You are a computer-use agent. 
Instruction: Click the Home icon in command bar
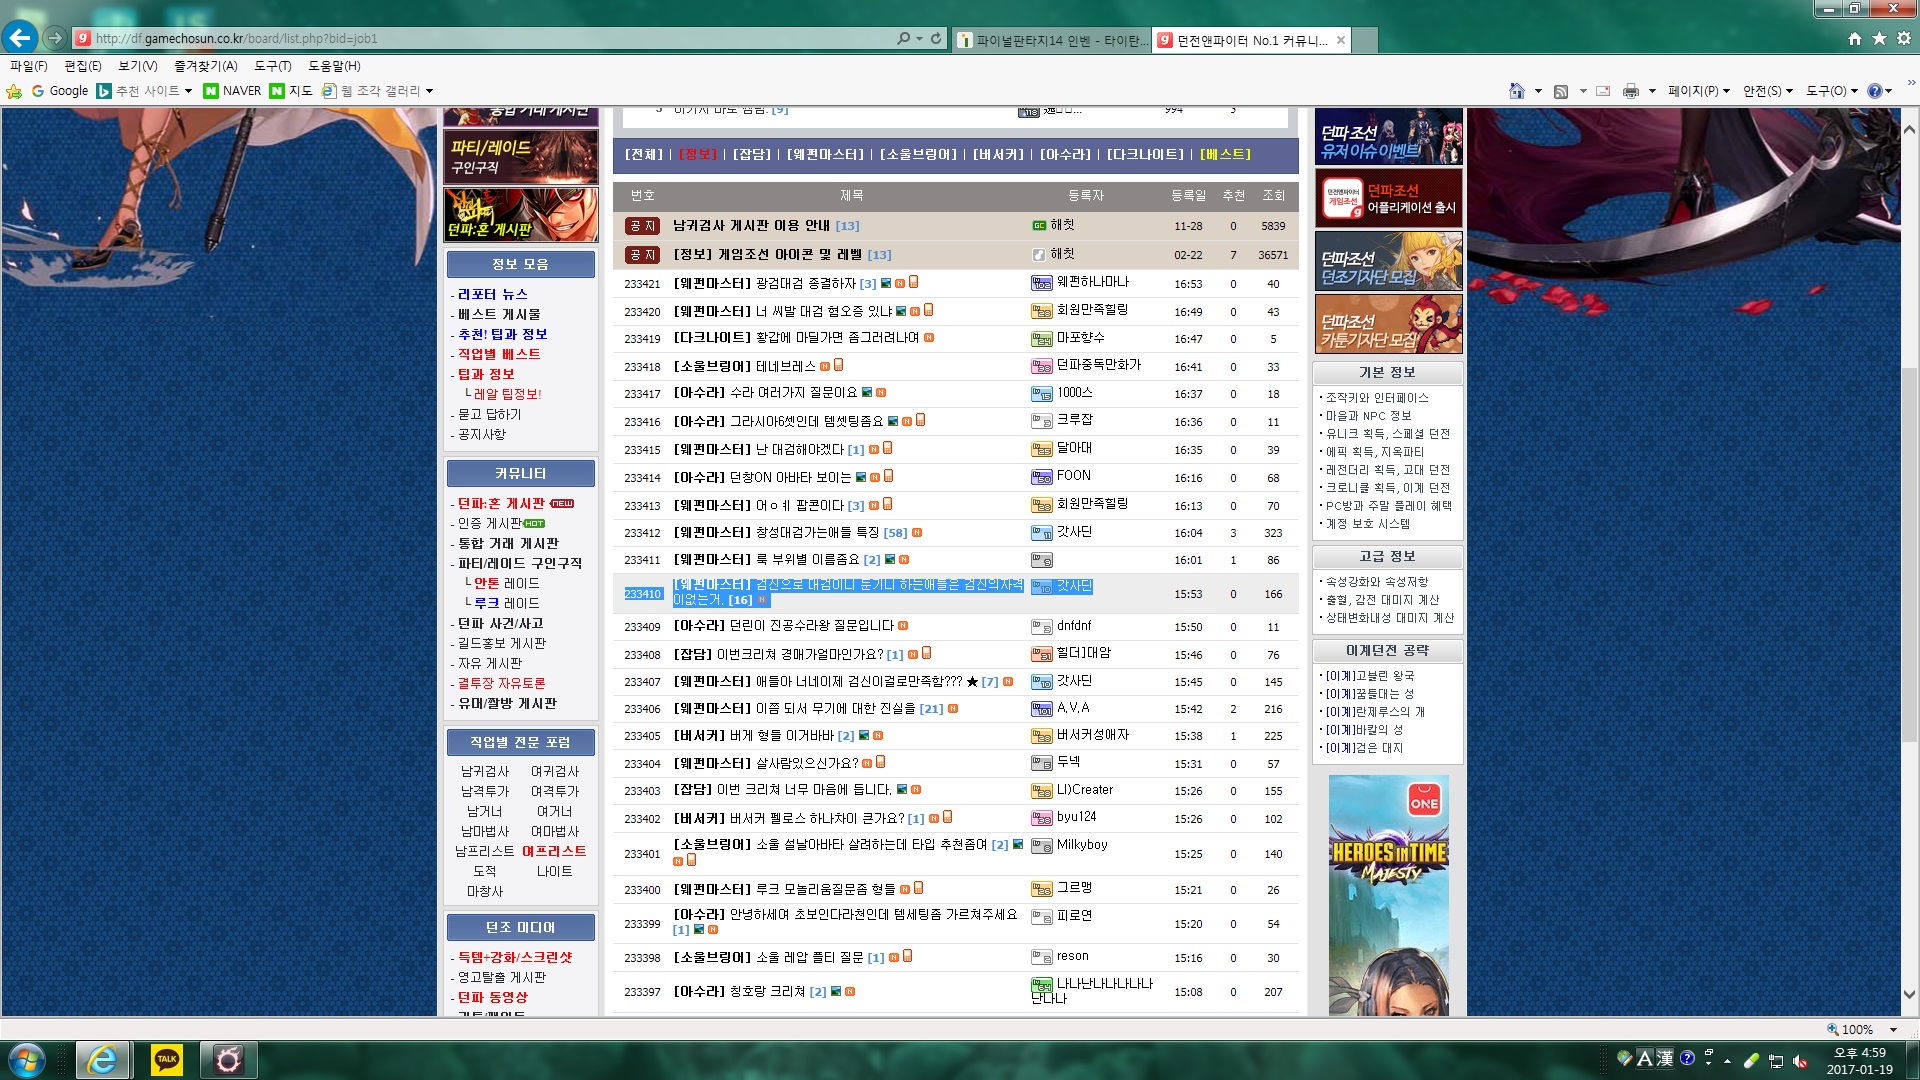coord(1516,91)
